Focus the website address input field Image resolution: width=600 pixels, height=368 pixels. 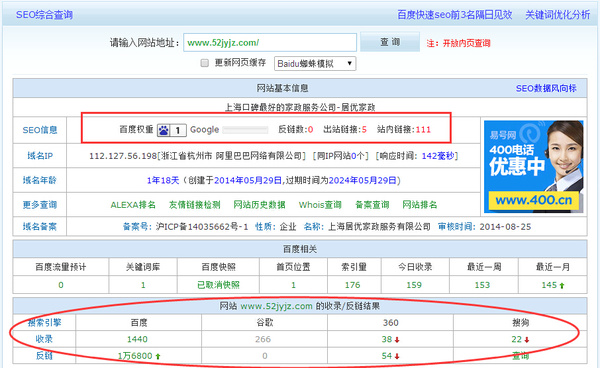pyautogui.click(x=270, y=42)
